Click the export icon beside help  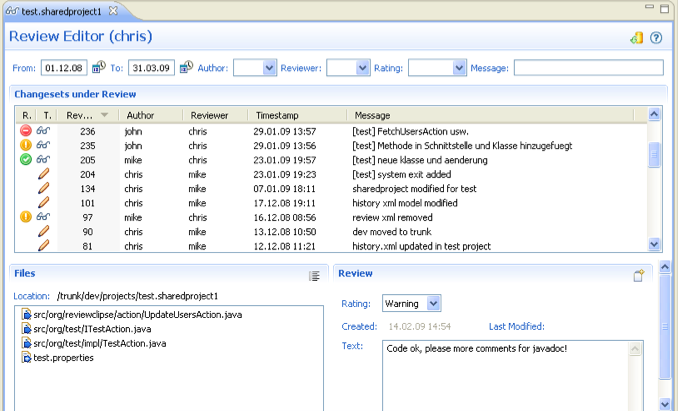click(636, 38)
